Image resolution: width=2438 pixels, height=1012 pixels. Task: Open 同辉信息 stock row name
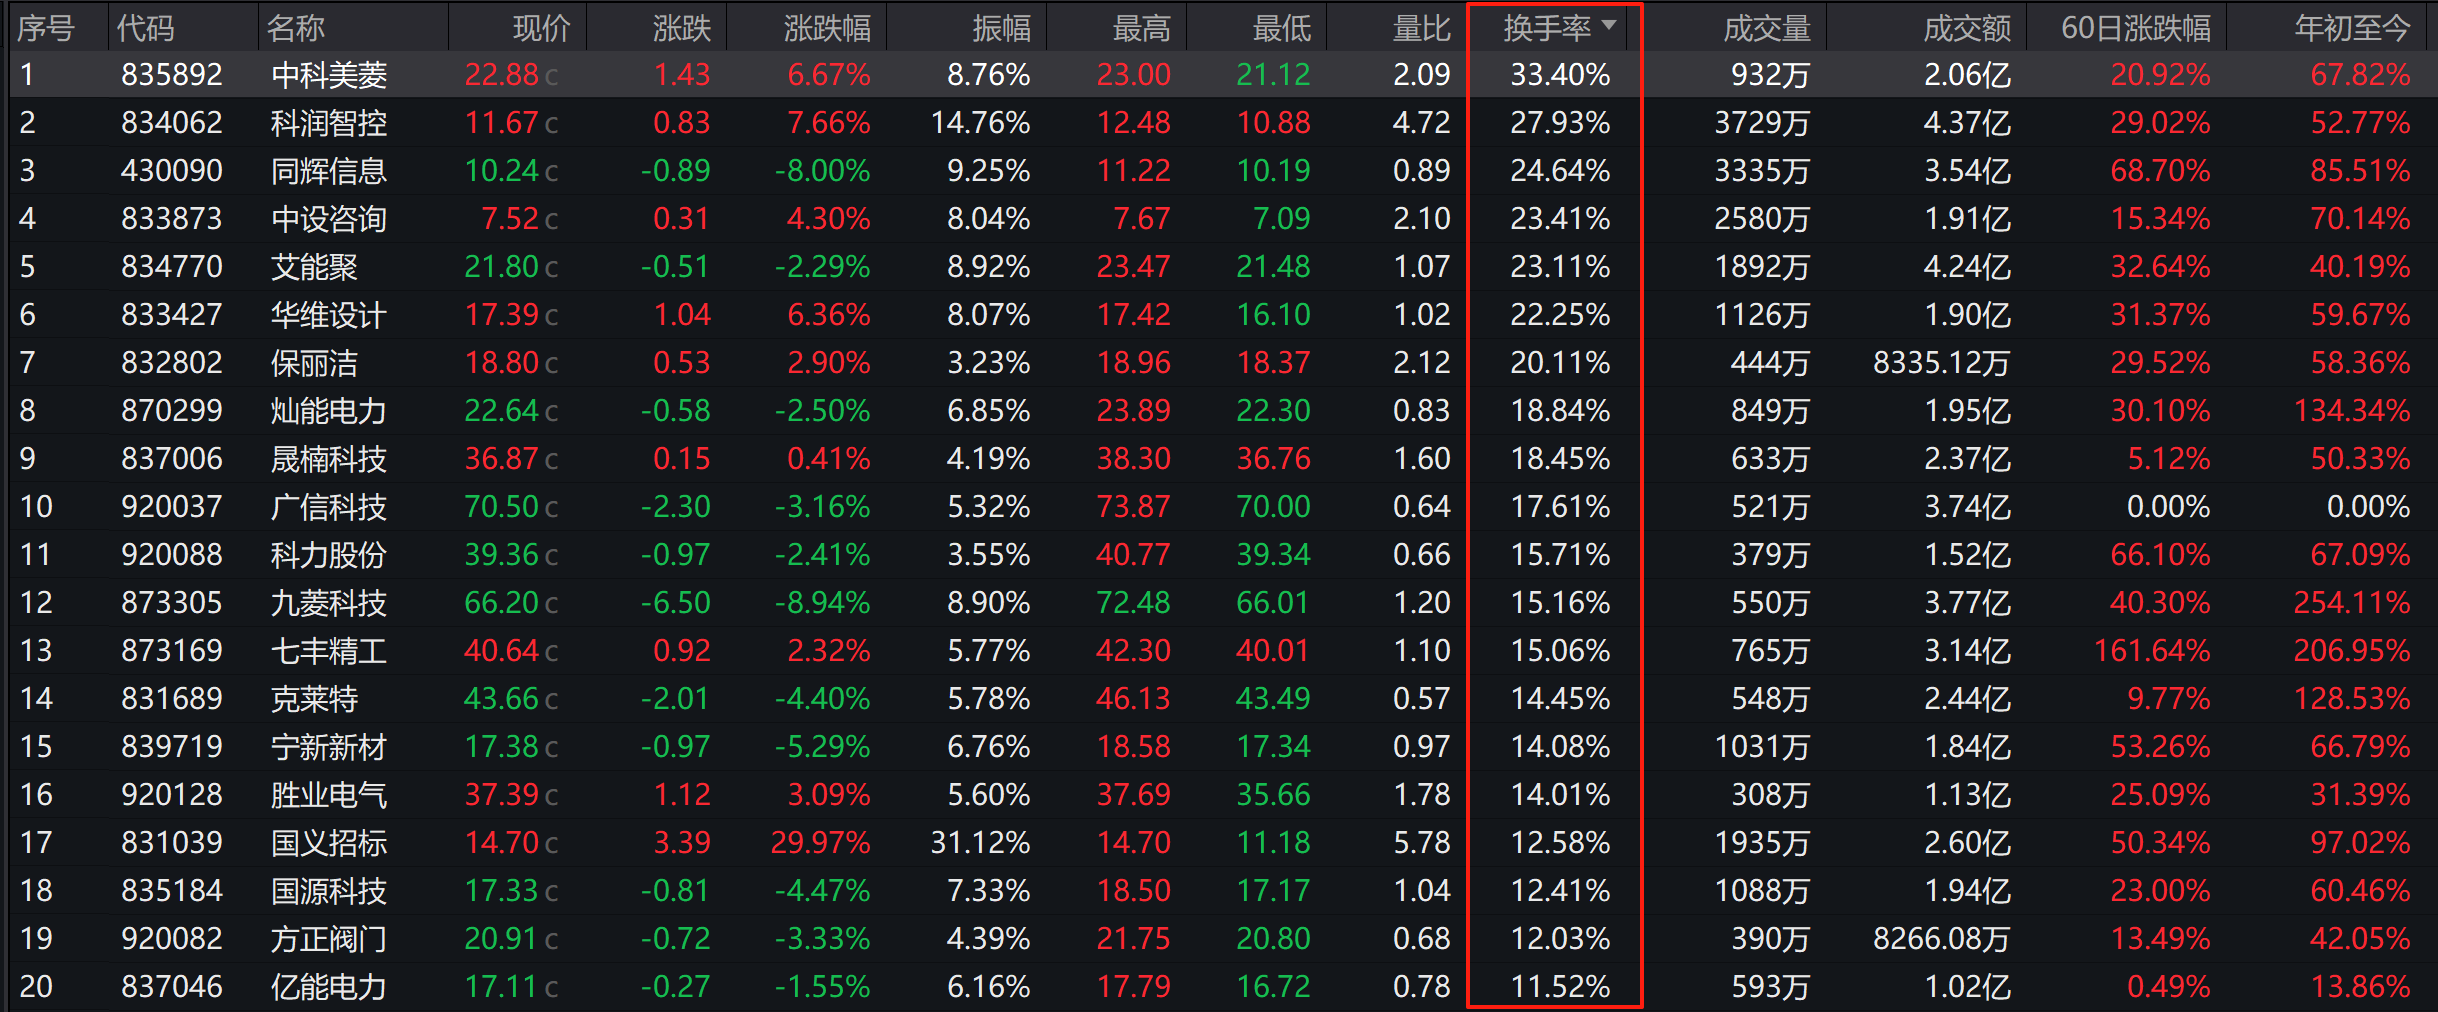coord(329,171)
